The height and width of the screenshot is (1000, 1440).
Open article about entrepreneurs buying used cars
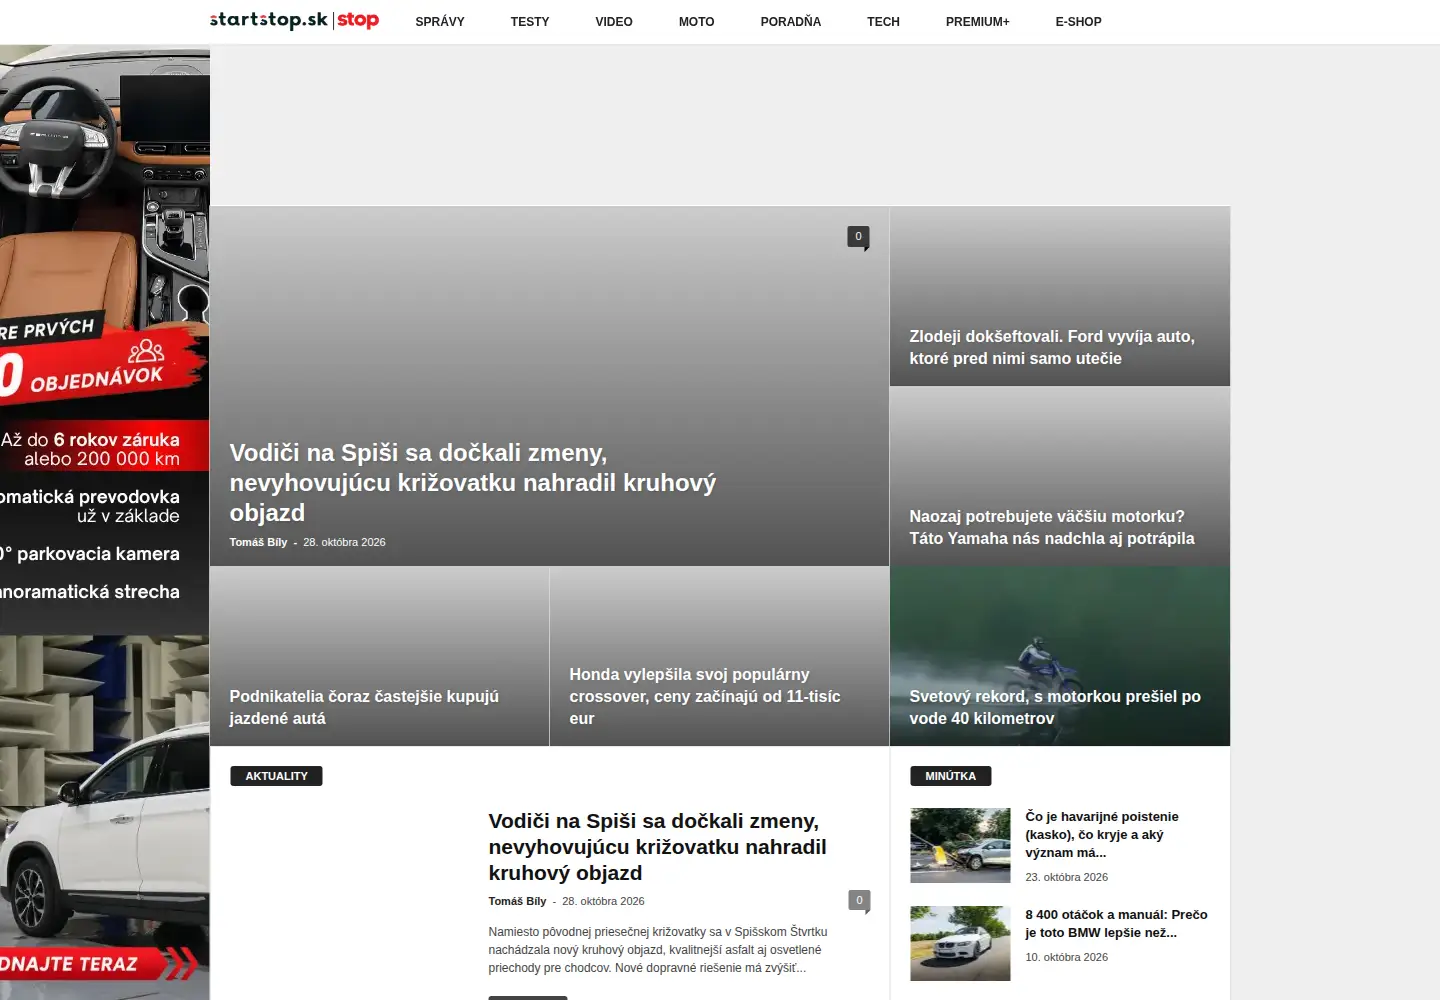[364, 707]
